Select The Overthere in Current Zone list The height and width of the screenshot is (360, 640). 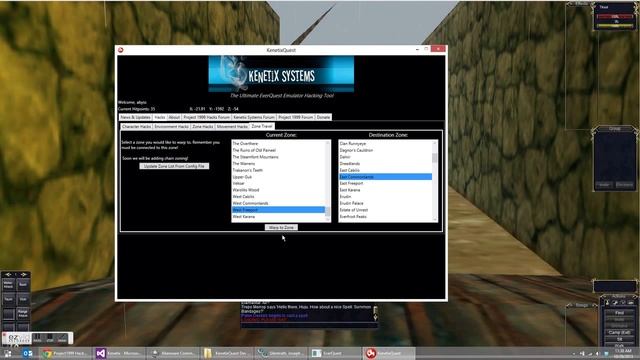coord(278,144)
